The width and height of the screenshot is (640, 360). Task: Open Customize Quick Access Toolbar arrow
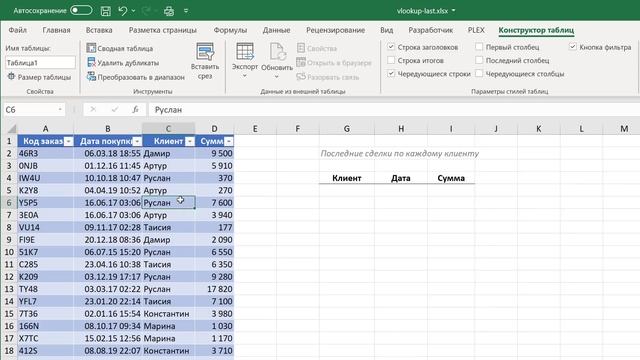tap(186, 11)
